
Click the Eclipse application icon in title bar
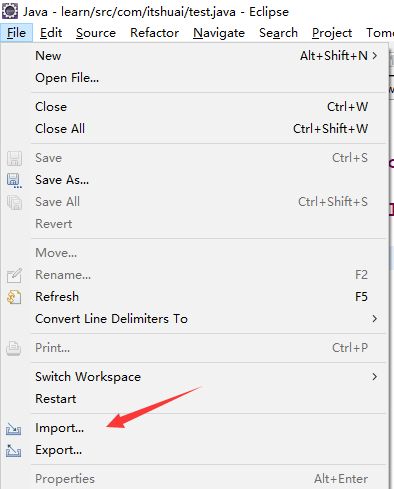pos(10,11)
